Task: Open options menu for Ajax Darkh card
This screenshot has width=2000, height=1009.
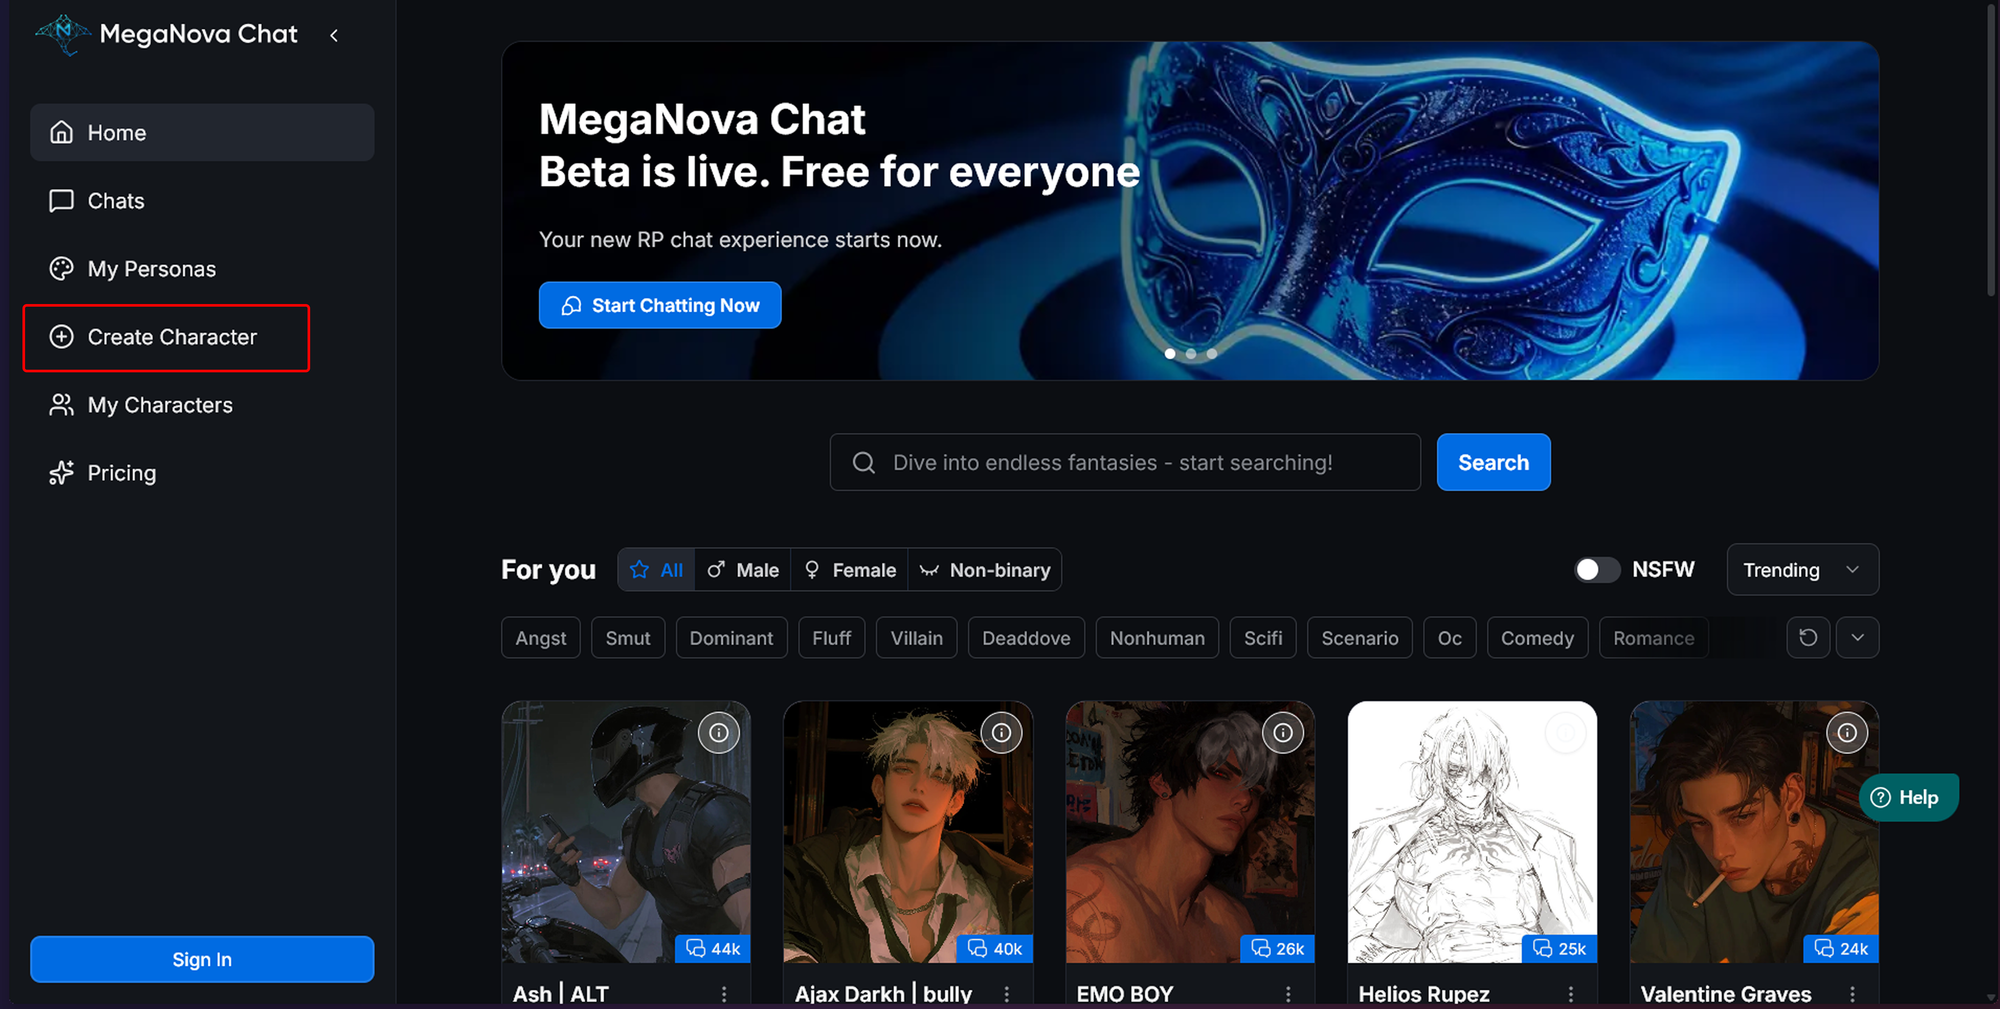Action: pos(1006,994)
